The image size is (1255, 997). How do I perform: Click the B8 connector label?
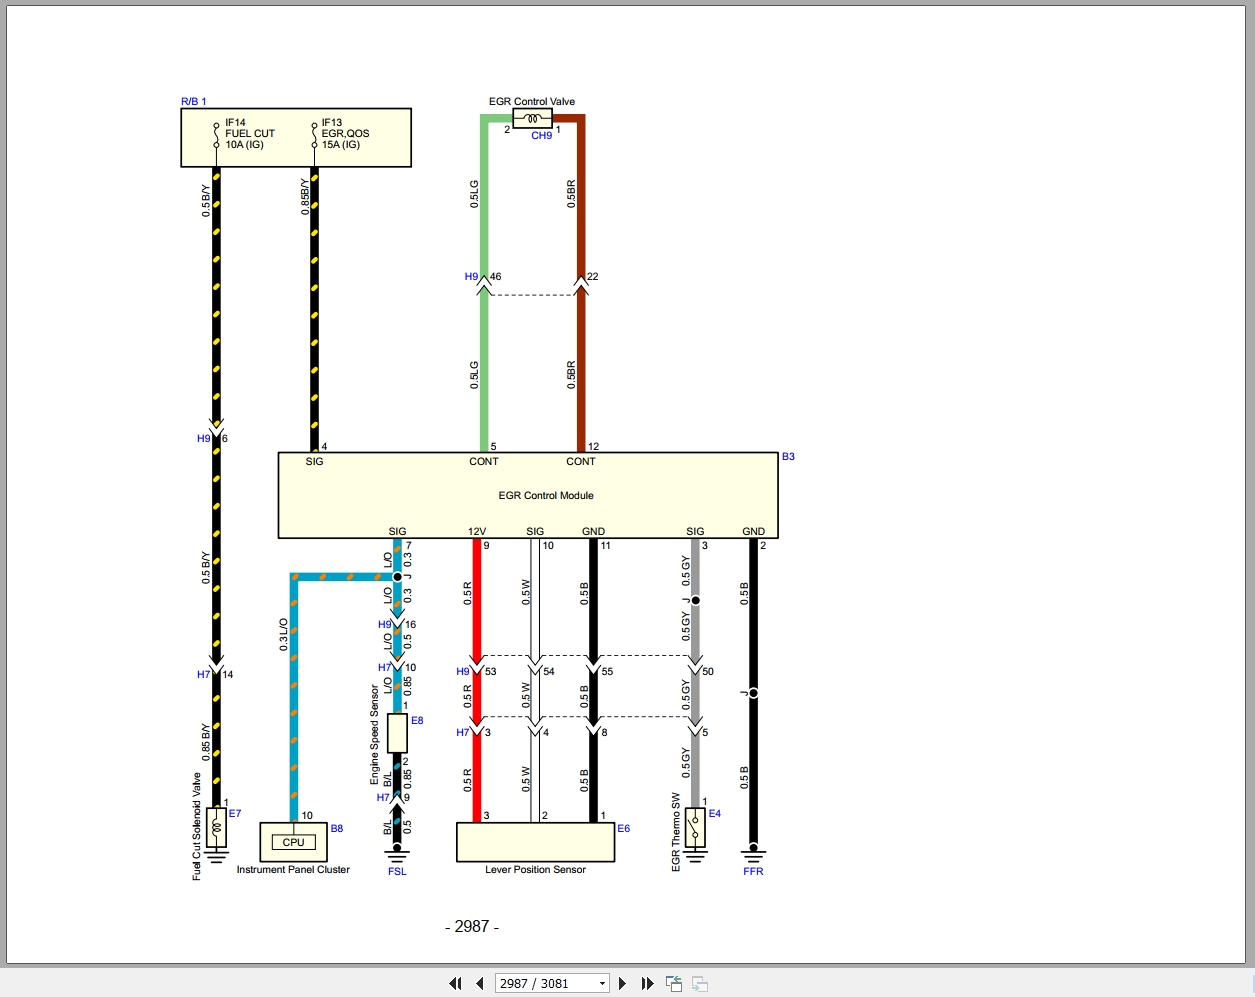[x=337, y=828]
